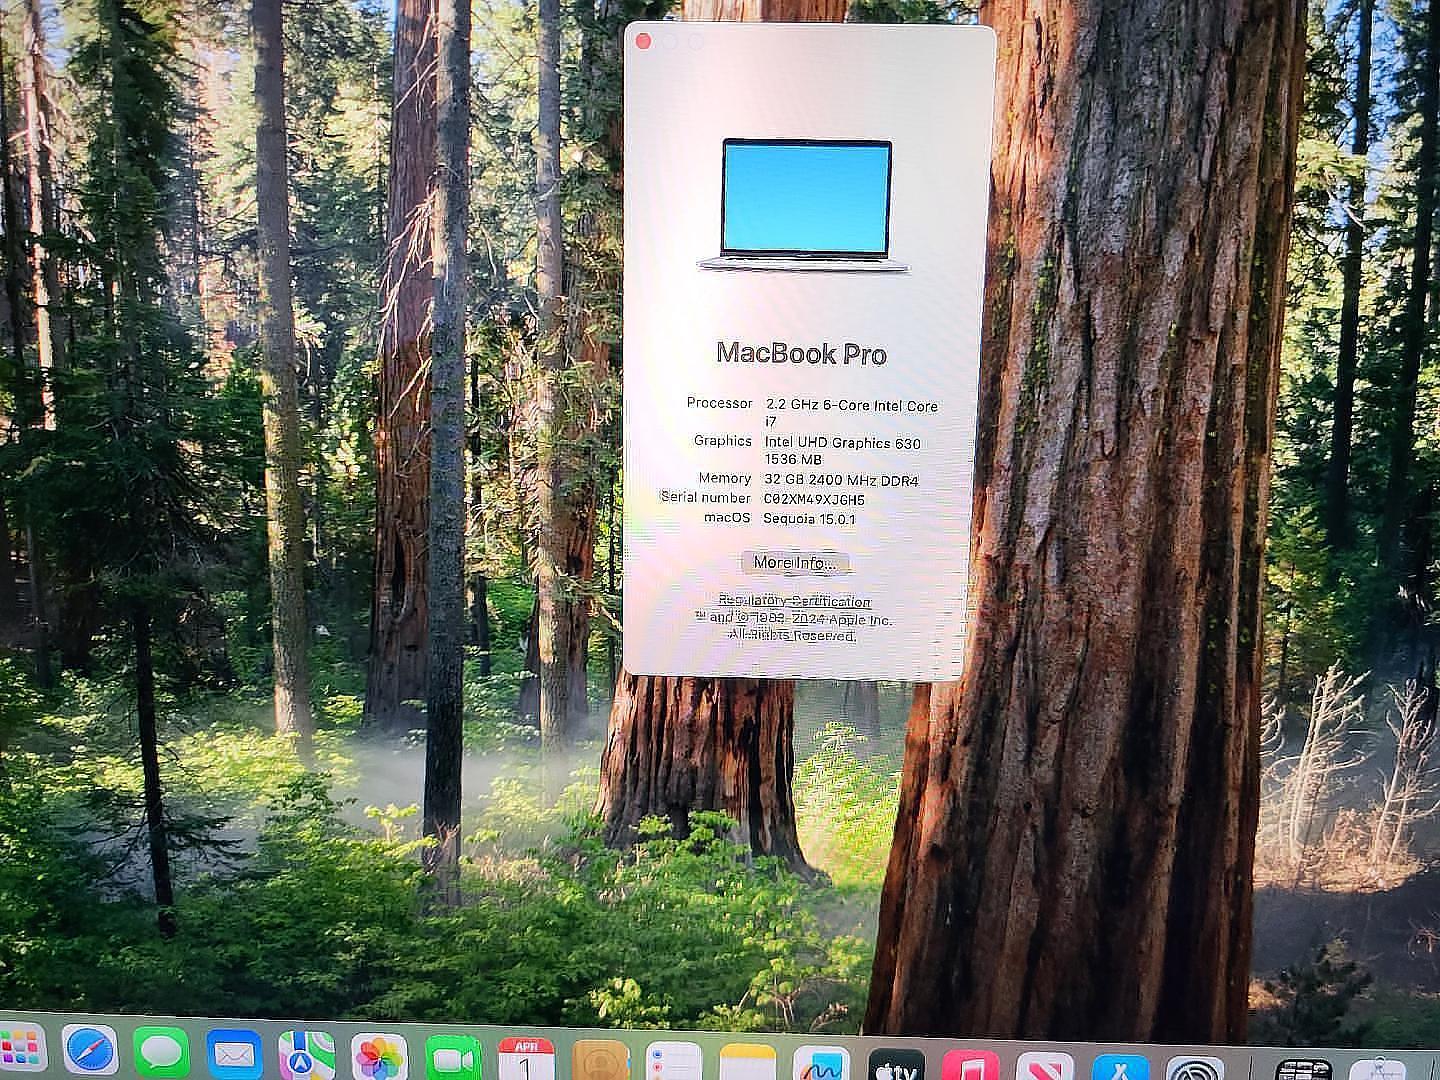Click the "Graphics" label
1440x1080 pixels.
tap(723, 440)
